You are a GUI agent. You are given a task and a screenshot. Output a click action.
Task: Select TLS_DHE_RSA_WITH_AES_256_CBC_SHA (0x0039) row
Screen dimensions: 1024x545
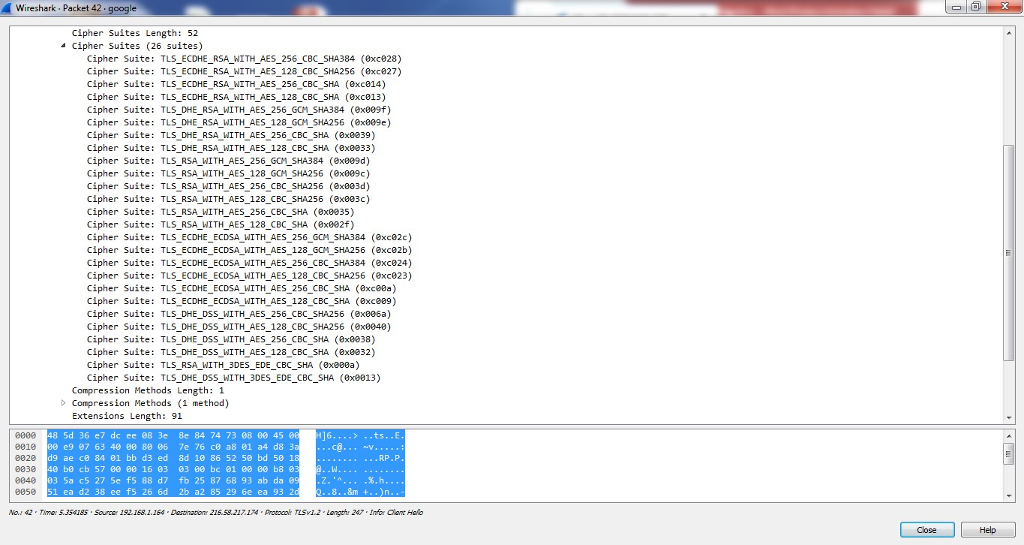[231, 135]
